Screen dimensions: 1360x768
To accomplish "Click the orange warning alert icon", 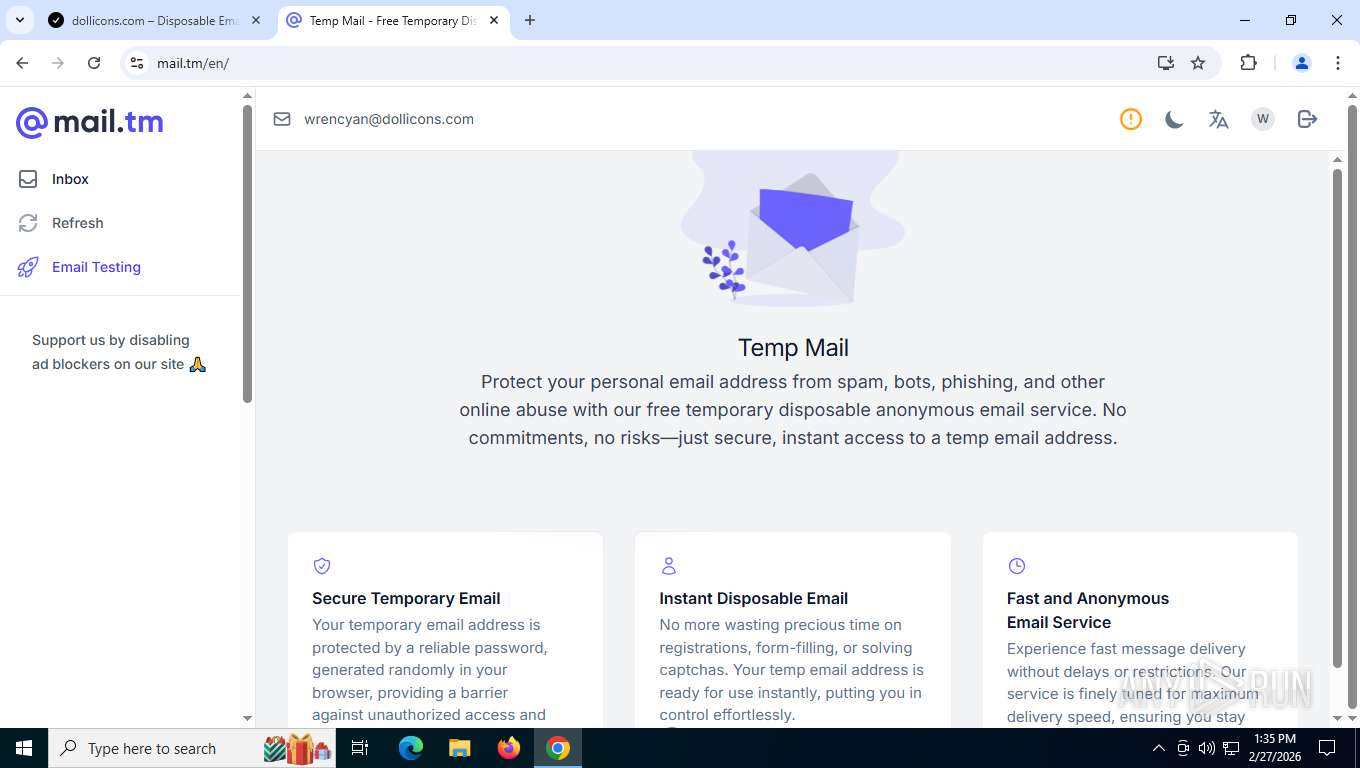I will tap(1131, 119).
